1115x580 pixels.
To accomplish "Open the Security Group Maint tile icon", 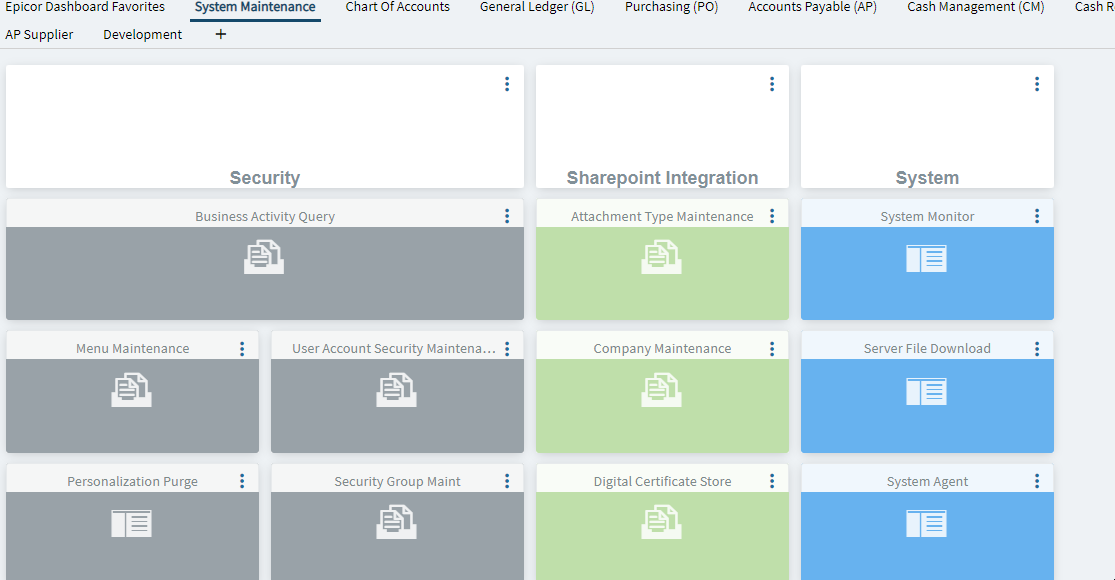I will coord(396,522).
